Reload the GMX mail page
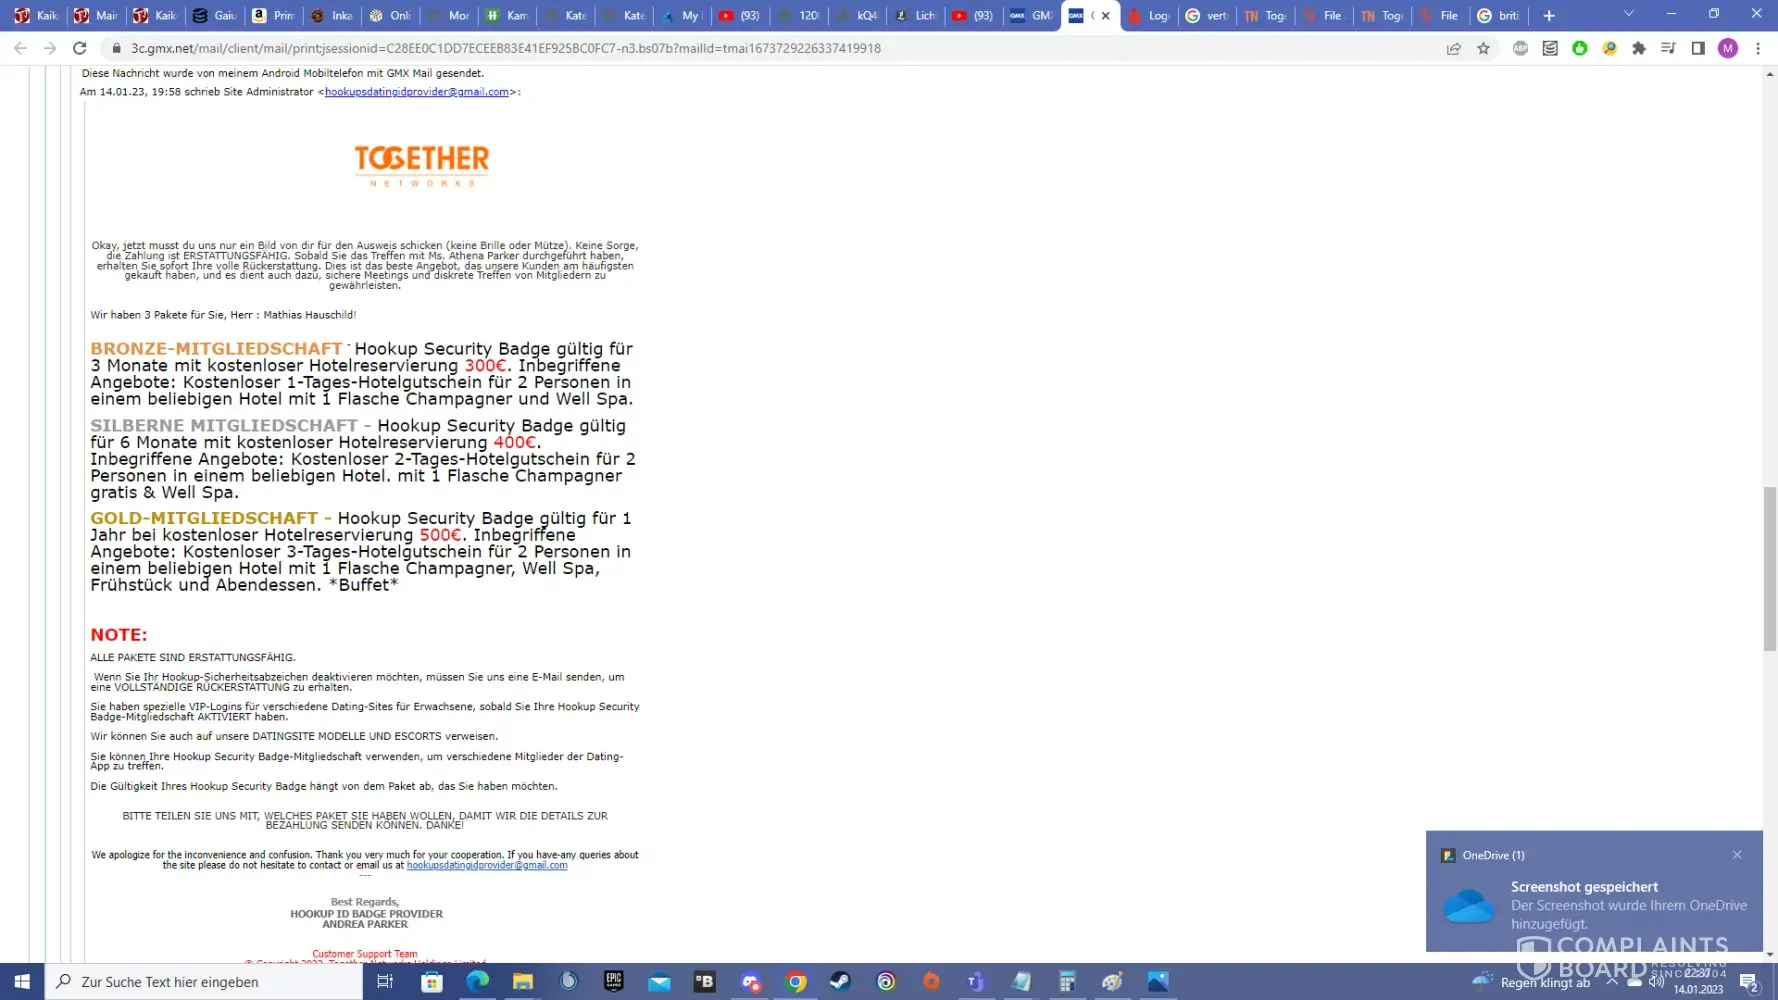This screenshot has width=1778, height=1000. click(80, 48)
